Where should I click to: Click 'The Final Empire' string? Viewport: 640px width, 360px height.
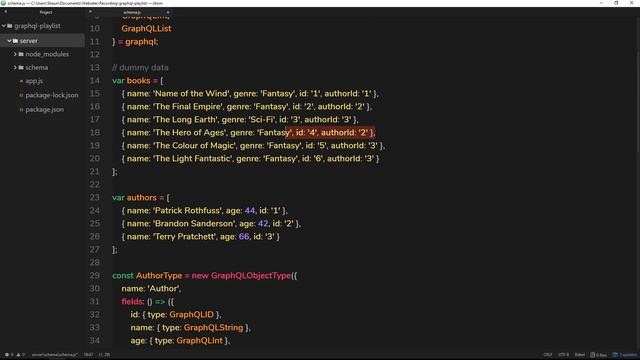click(188, 107)
